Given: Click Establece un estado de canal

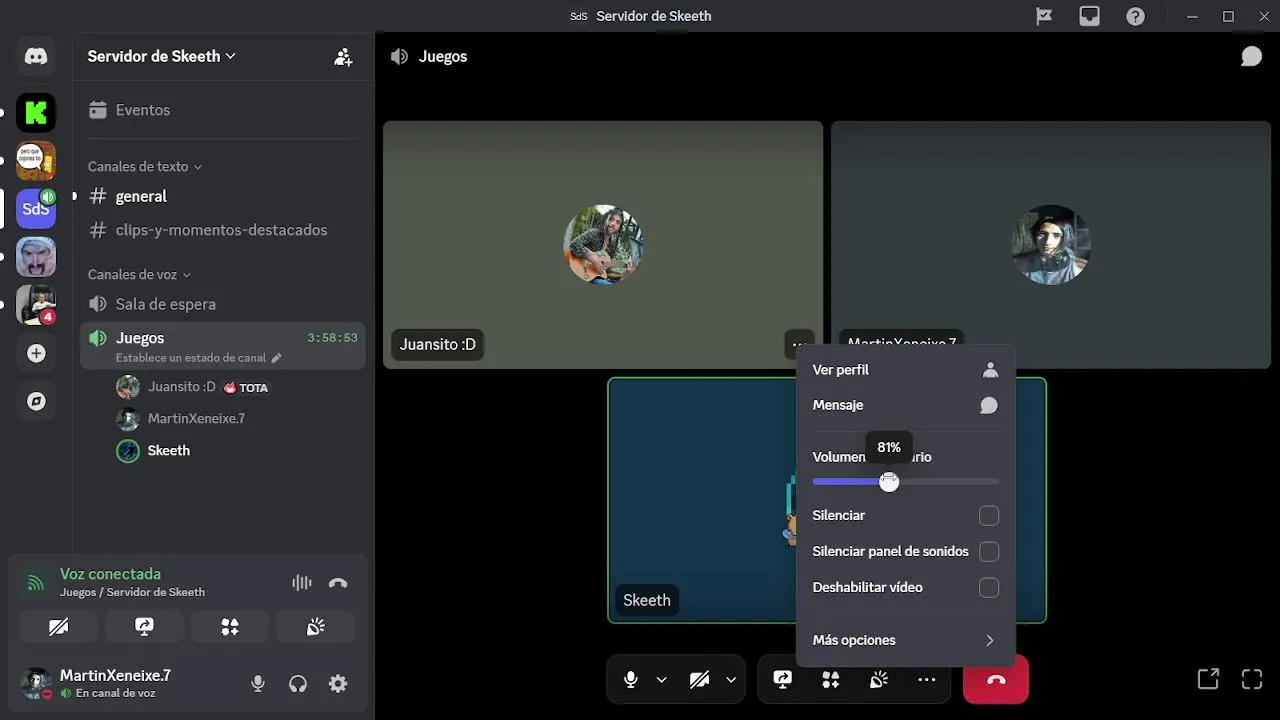Looking at the screenshot, I should 199,358.
